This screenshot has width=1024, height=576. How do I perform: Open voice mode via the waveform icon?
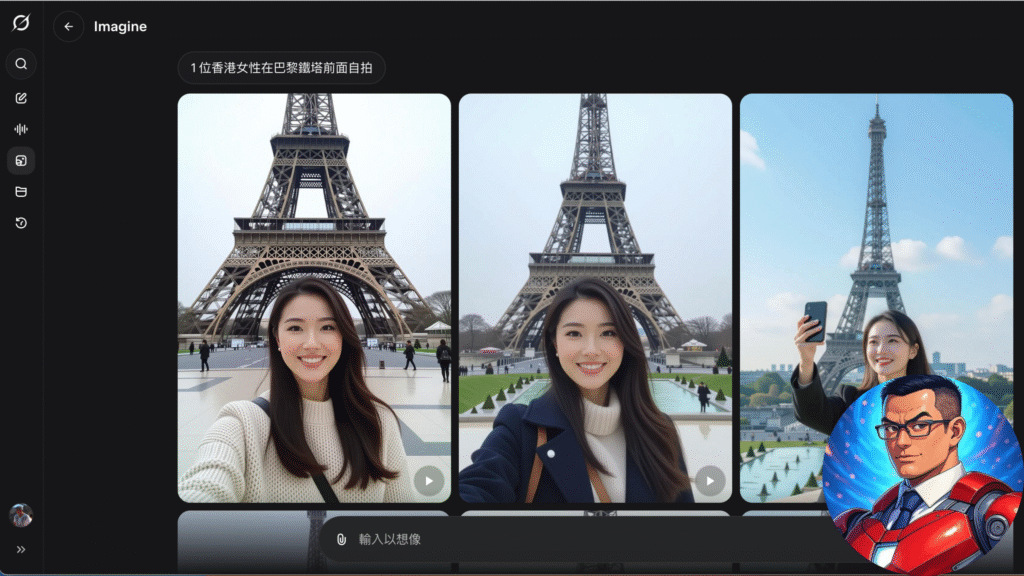pos(21,129)
